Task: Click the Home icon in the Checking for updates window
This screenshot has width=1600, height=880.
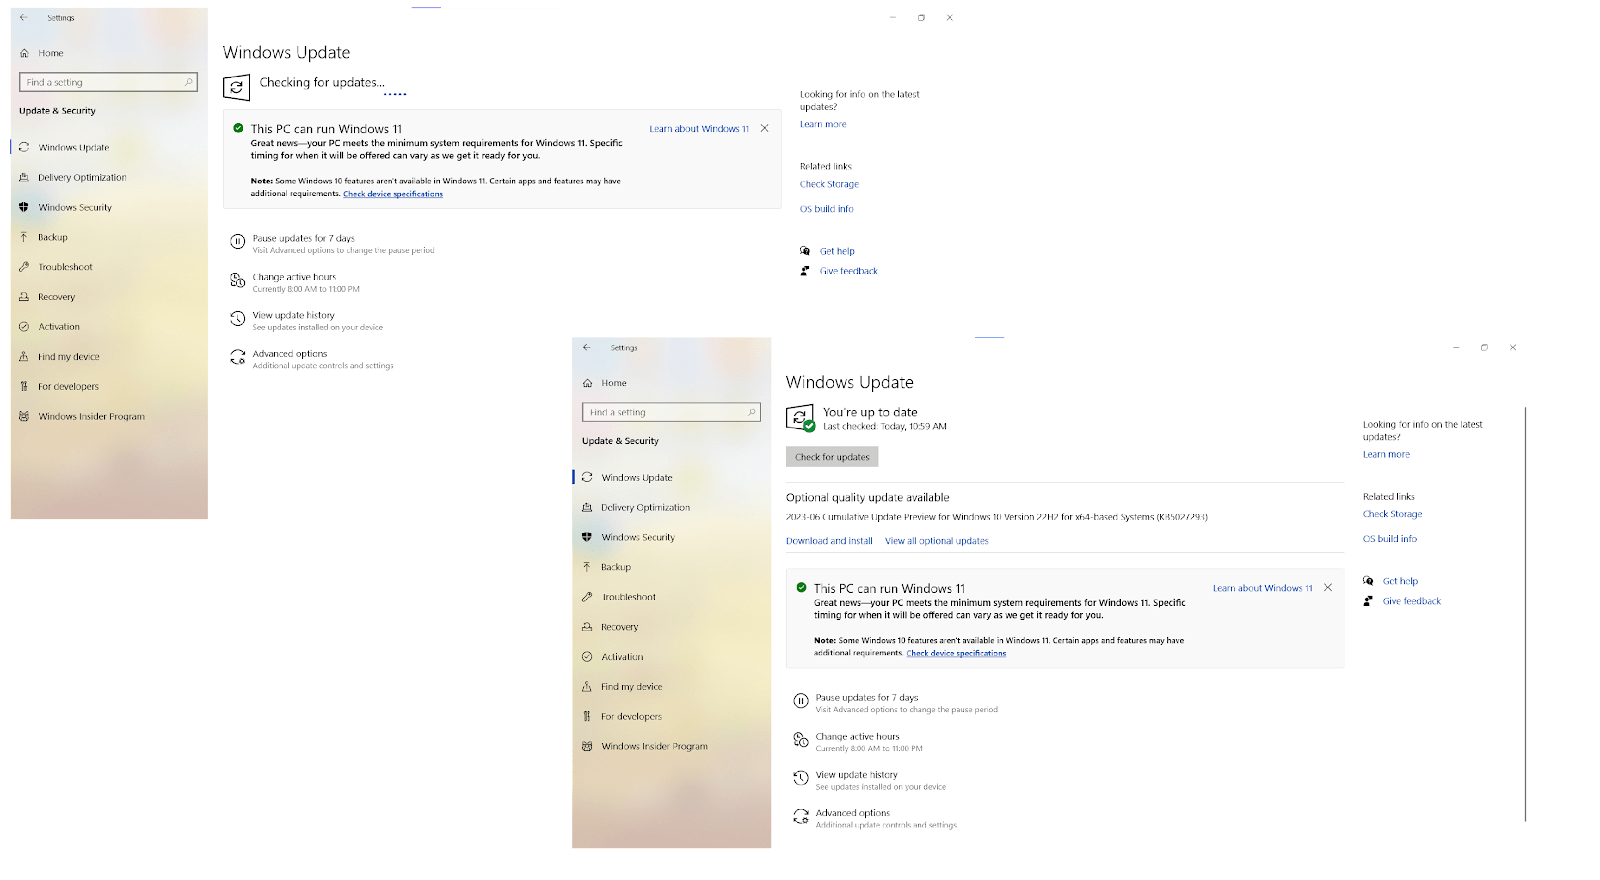Action: (25, 53)
